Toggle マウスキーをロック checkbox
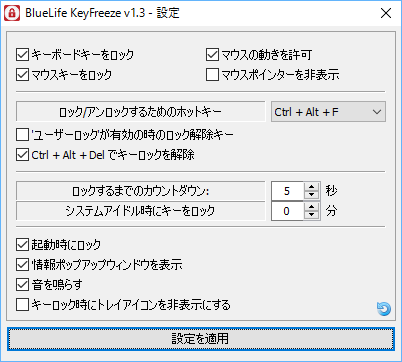 22,75
